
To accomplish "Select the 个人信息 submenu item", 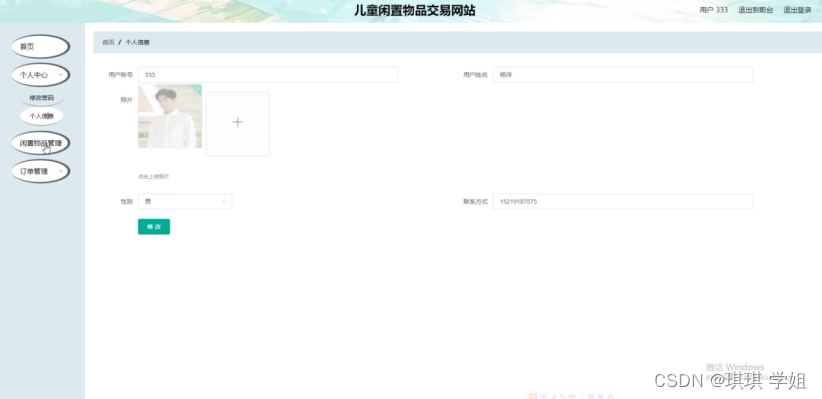I will point(41,116).
